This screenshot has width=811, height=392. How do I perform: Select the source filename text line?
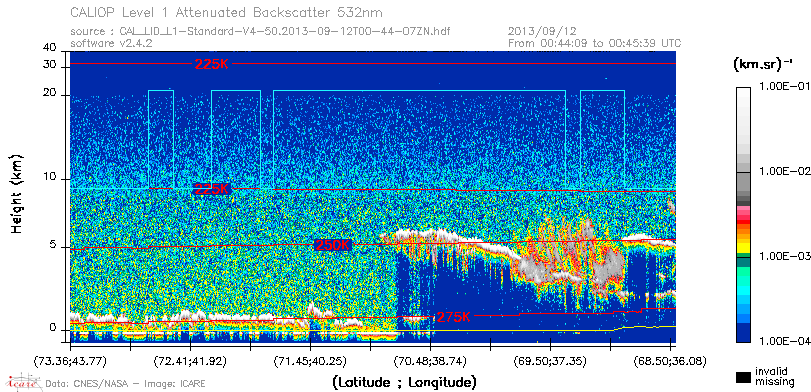tap(260, 32)
